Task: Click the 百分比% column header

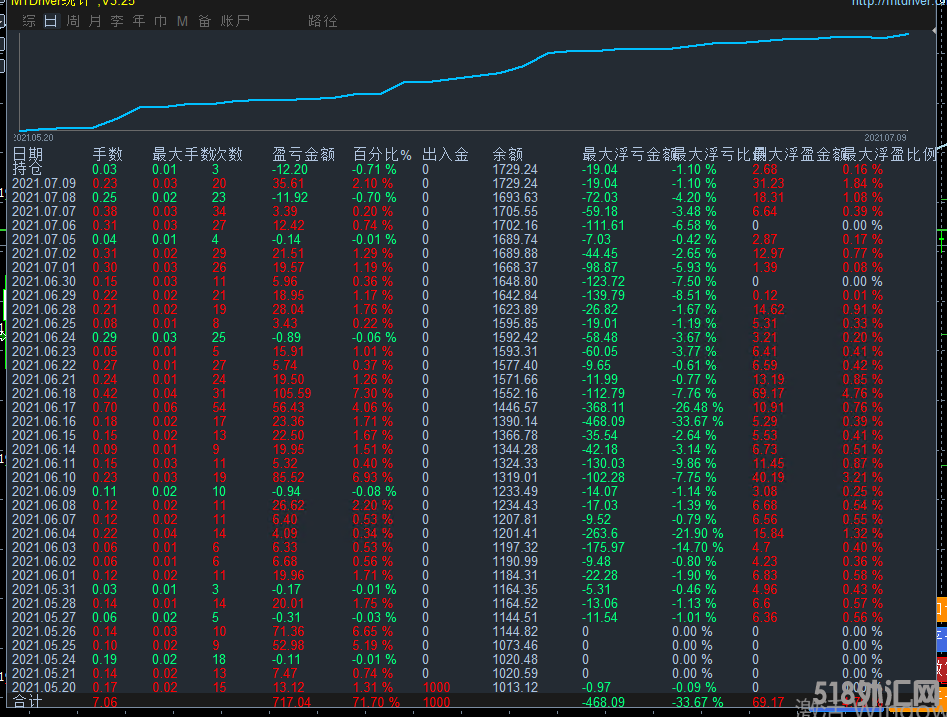Action: click(382, 155)
